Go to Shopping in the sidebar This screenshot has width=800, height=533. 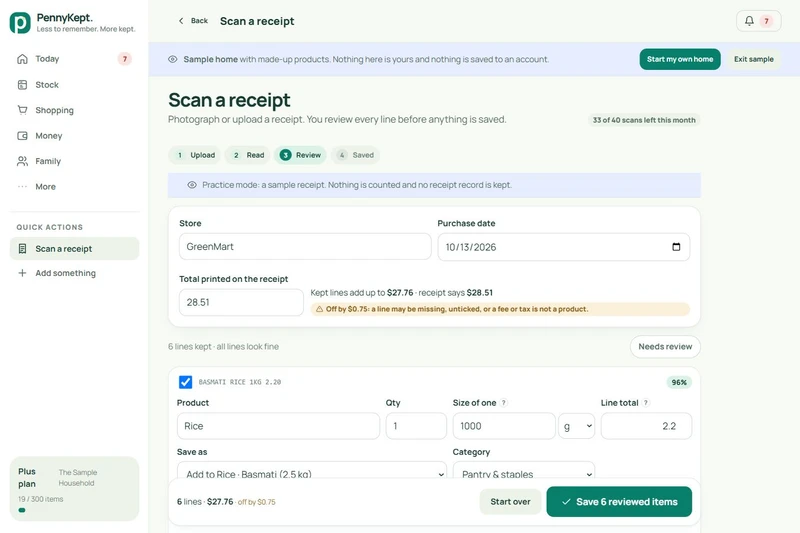click(74, 110)
